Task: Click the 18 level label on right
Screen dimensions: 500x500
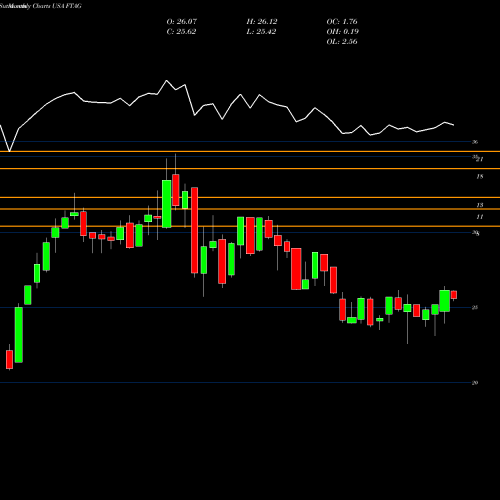Action: tap(480, 177)
